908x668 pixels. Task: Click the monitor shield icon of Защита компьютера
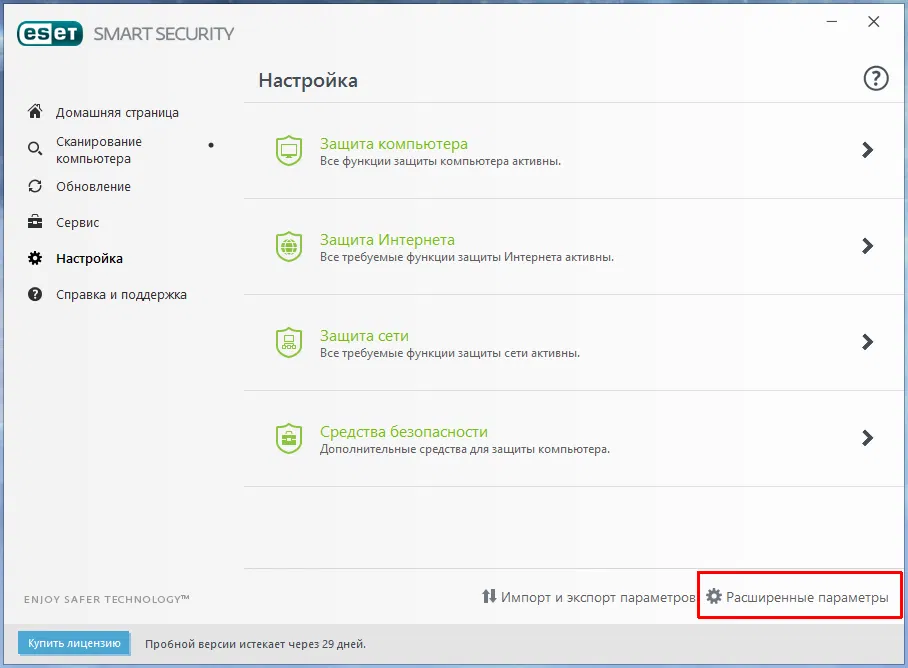point(289,151)
